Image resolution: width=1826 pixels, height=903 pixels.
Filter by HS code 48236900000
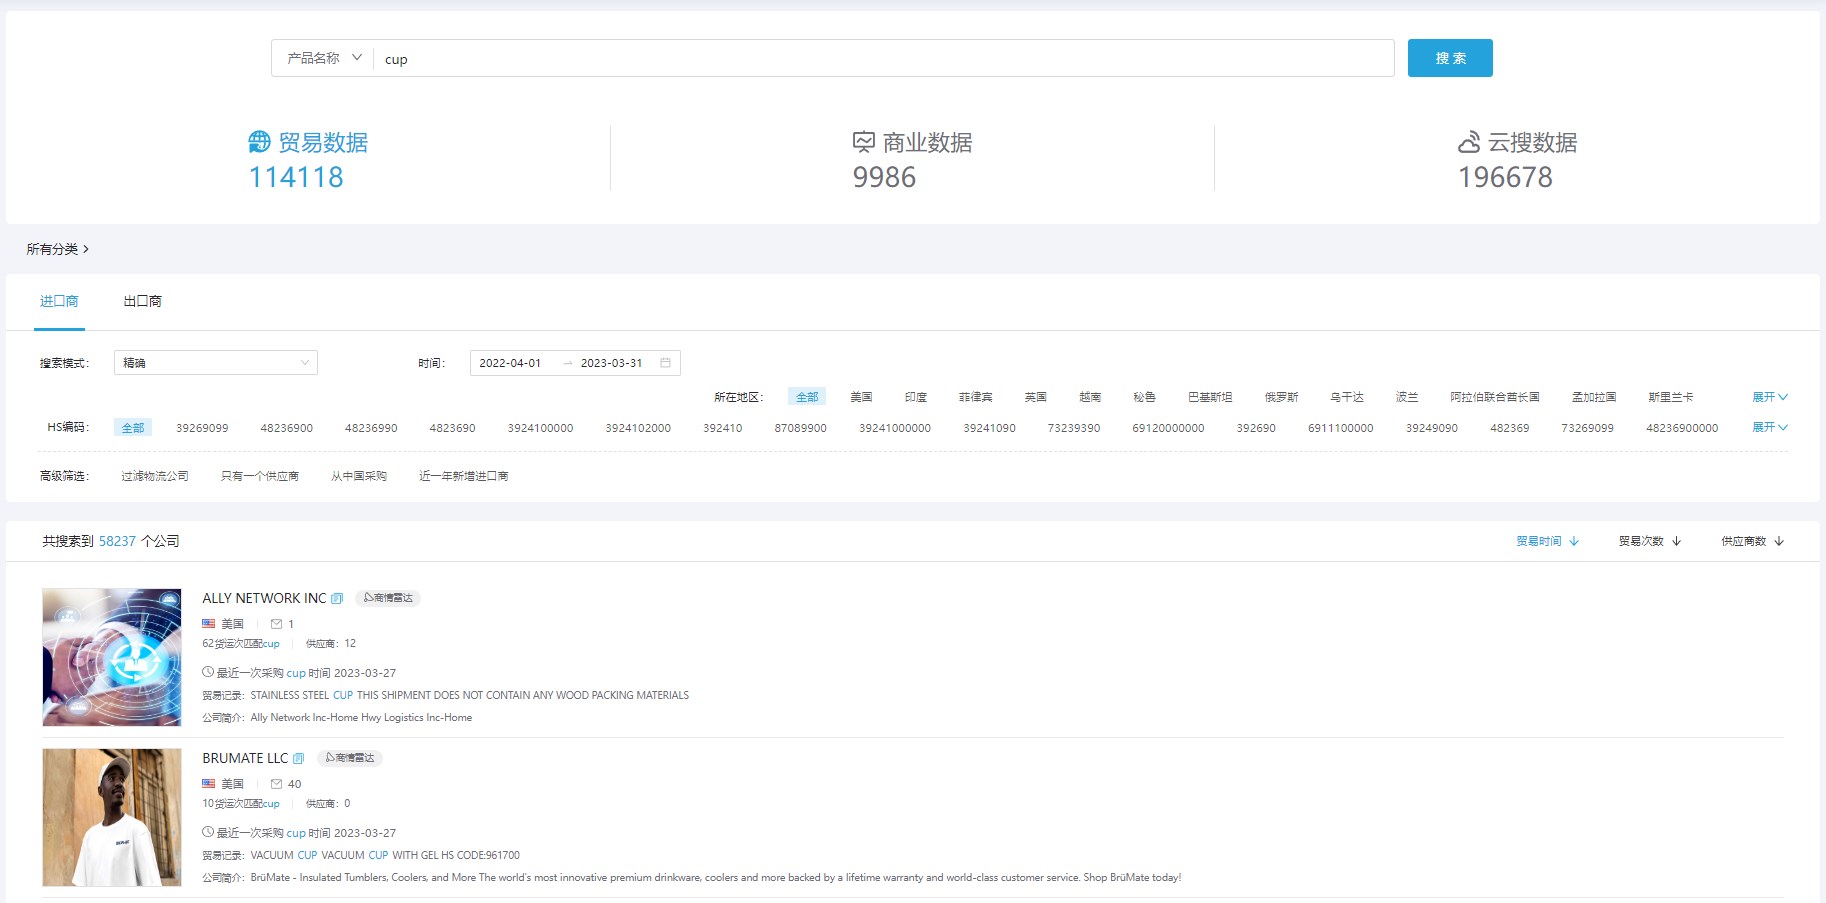pos(1682,428)
